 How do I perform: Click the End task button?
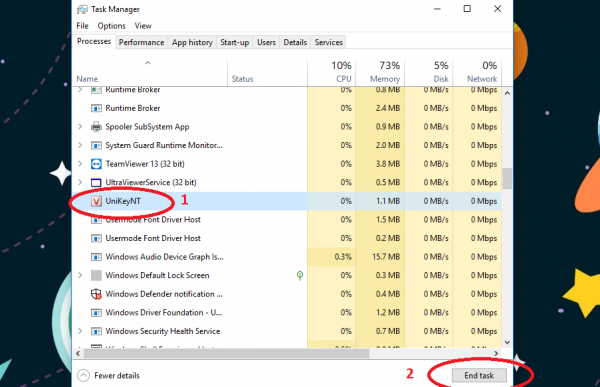coord(479,376)
